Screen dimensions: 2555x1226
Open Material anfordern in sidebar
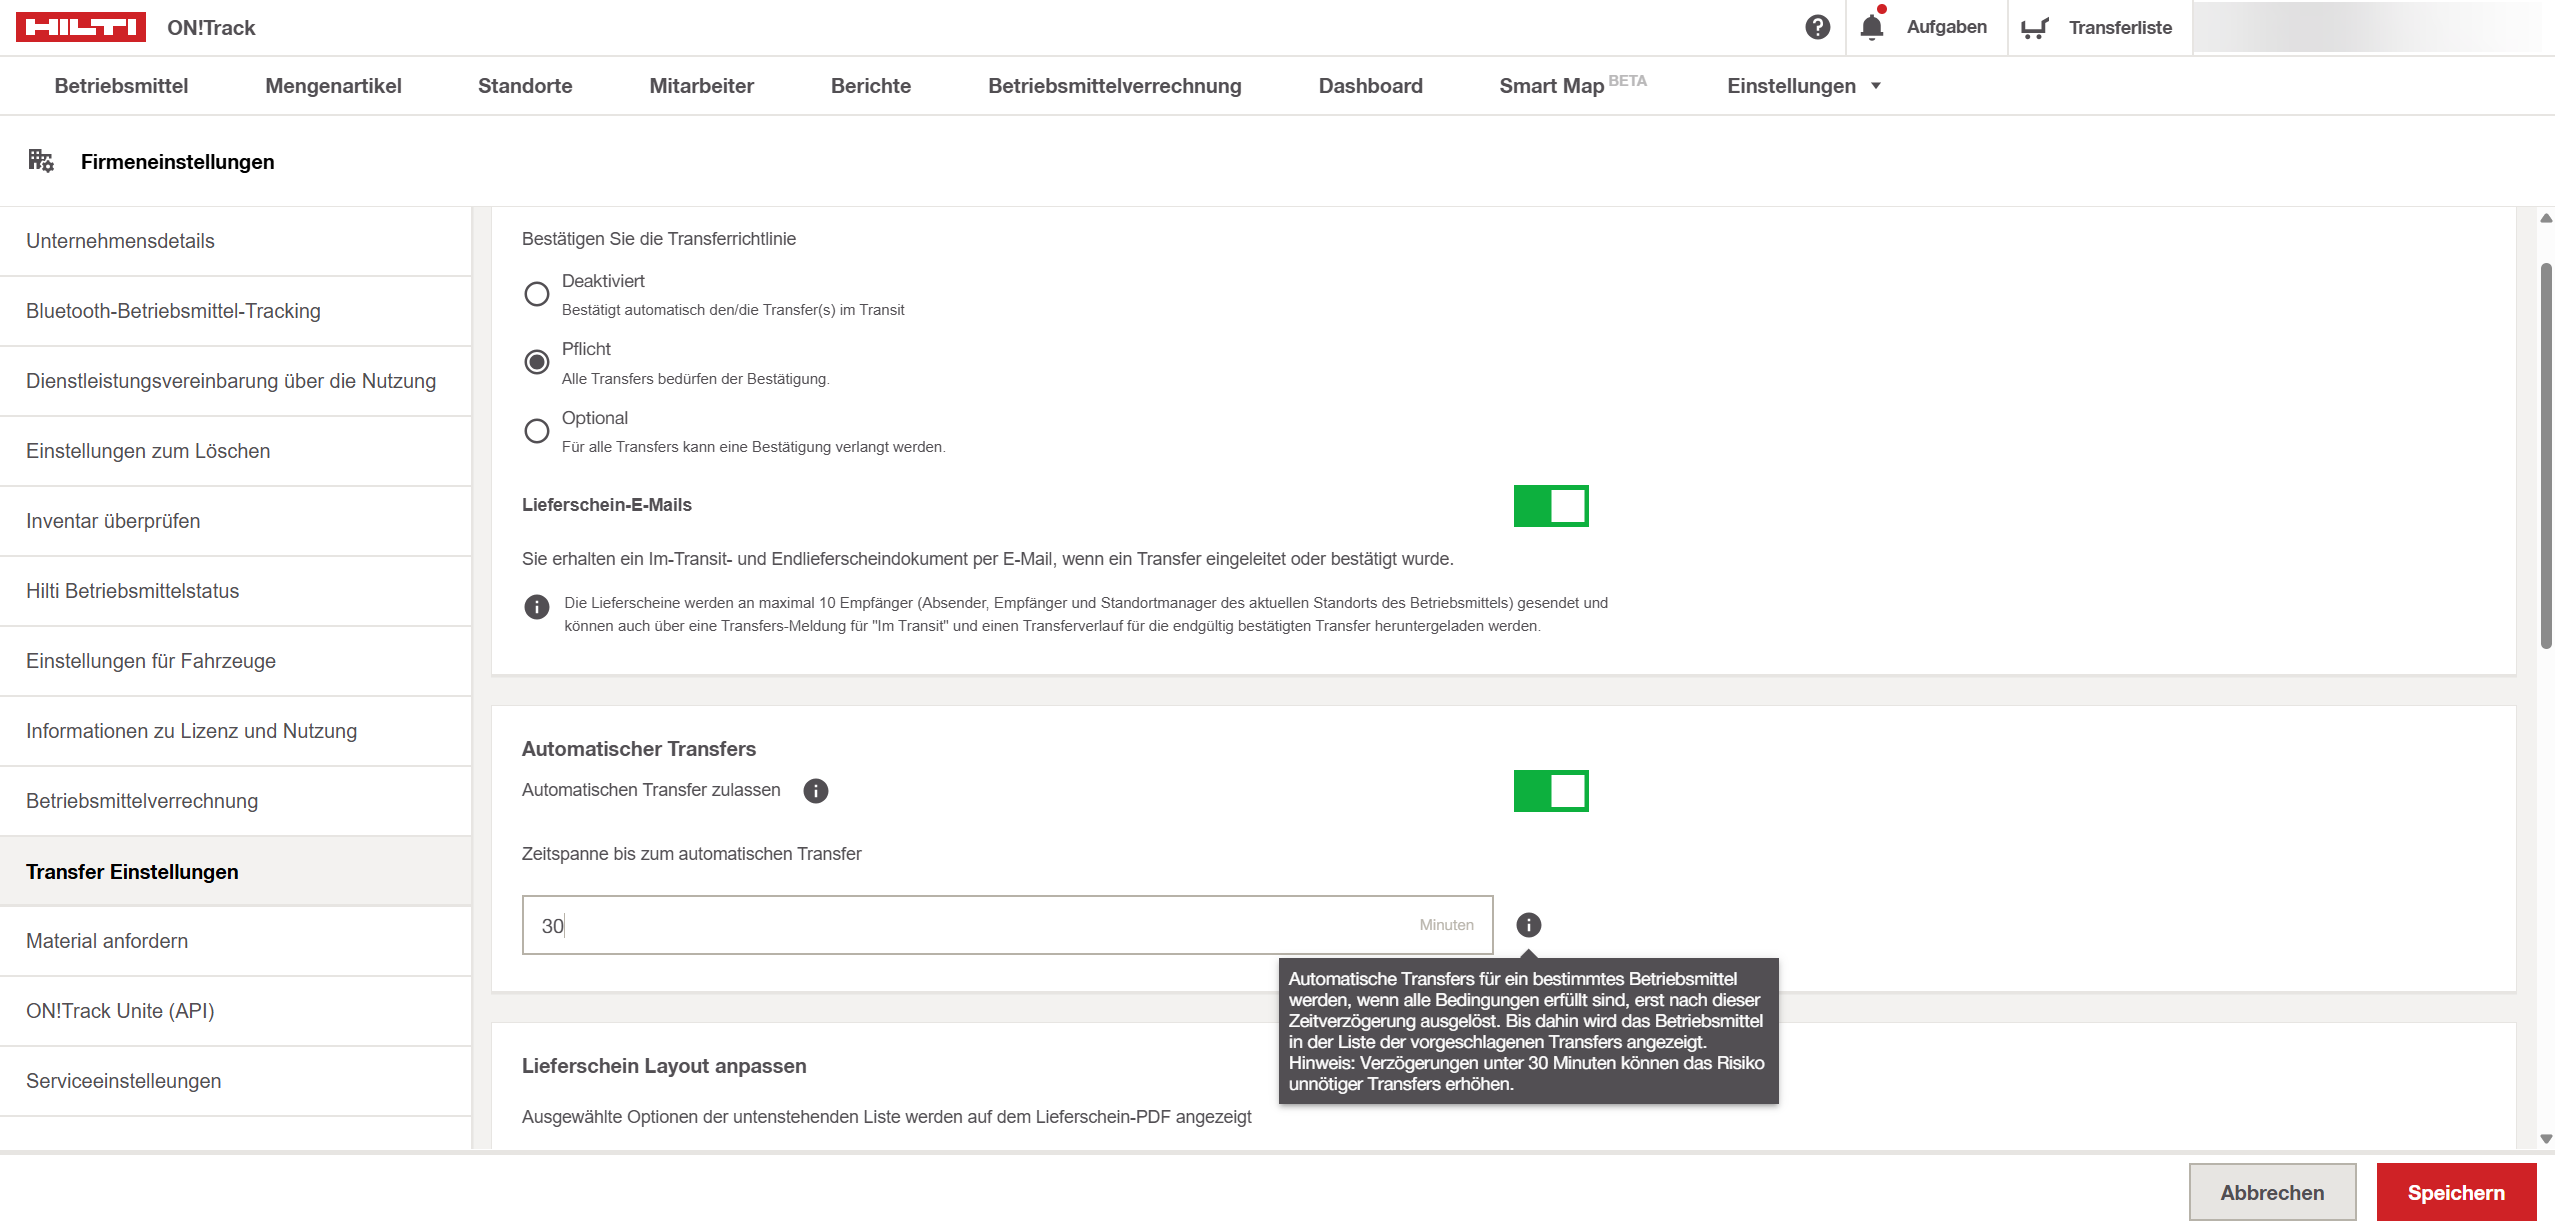[107, 941]
